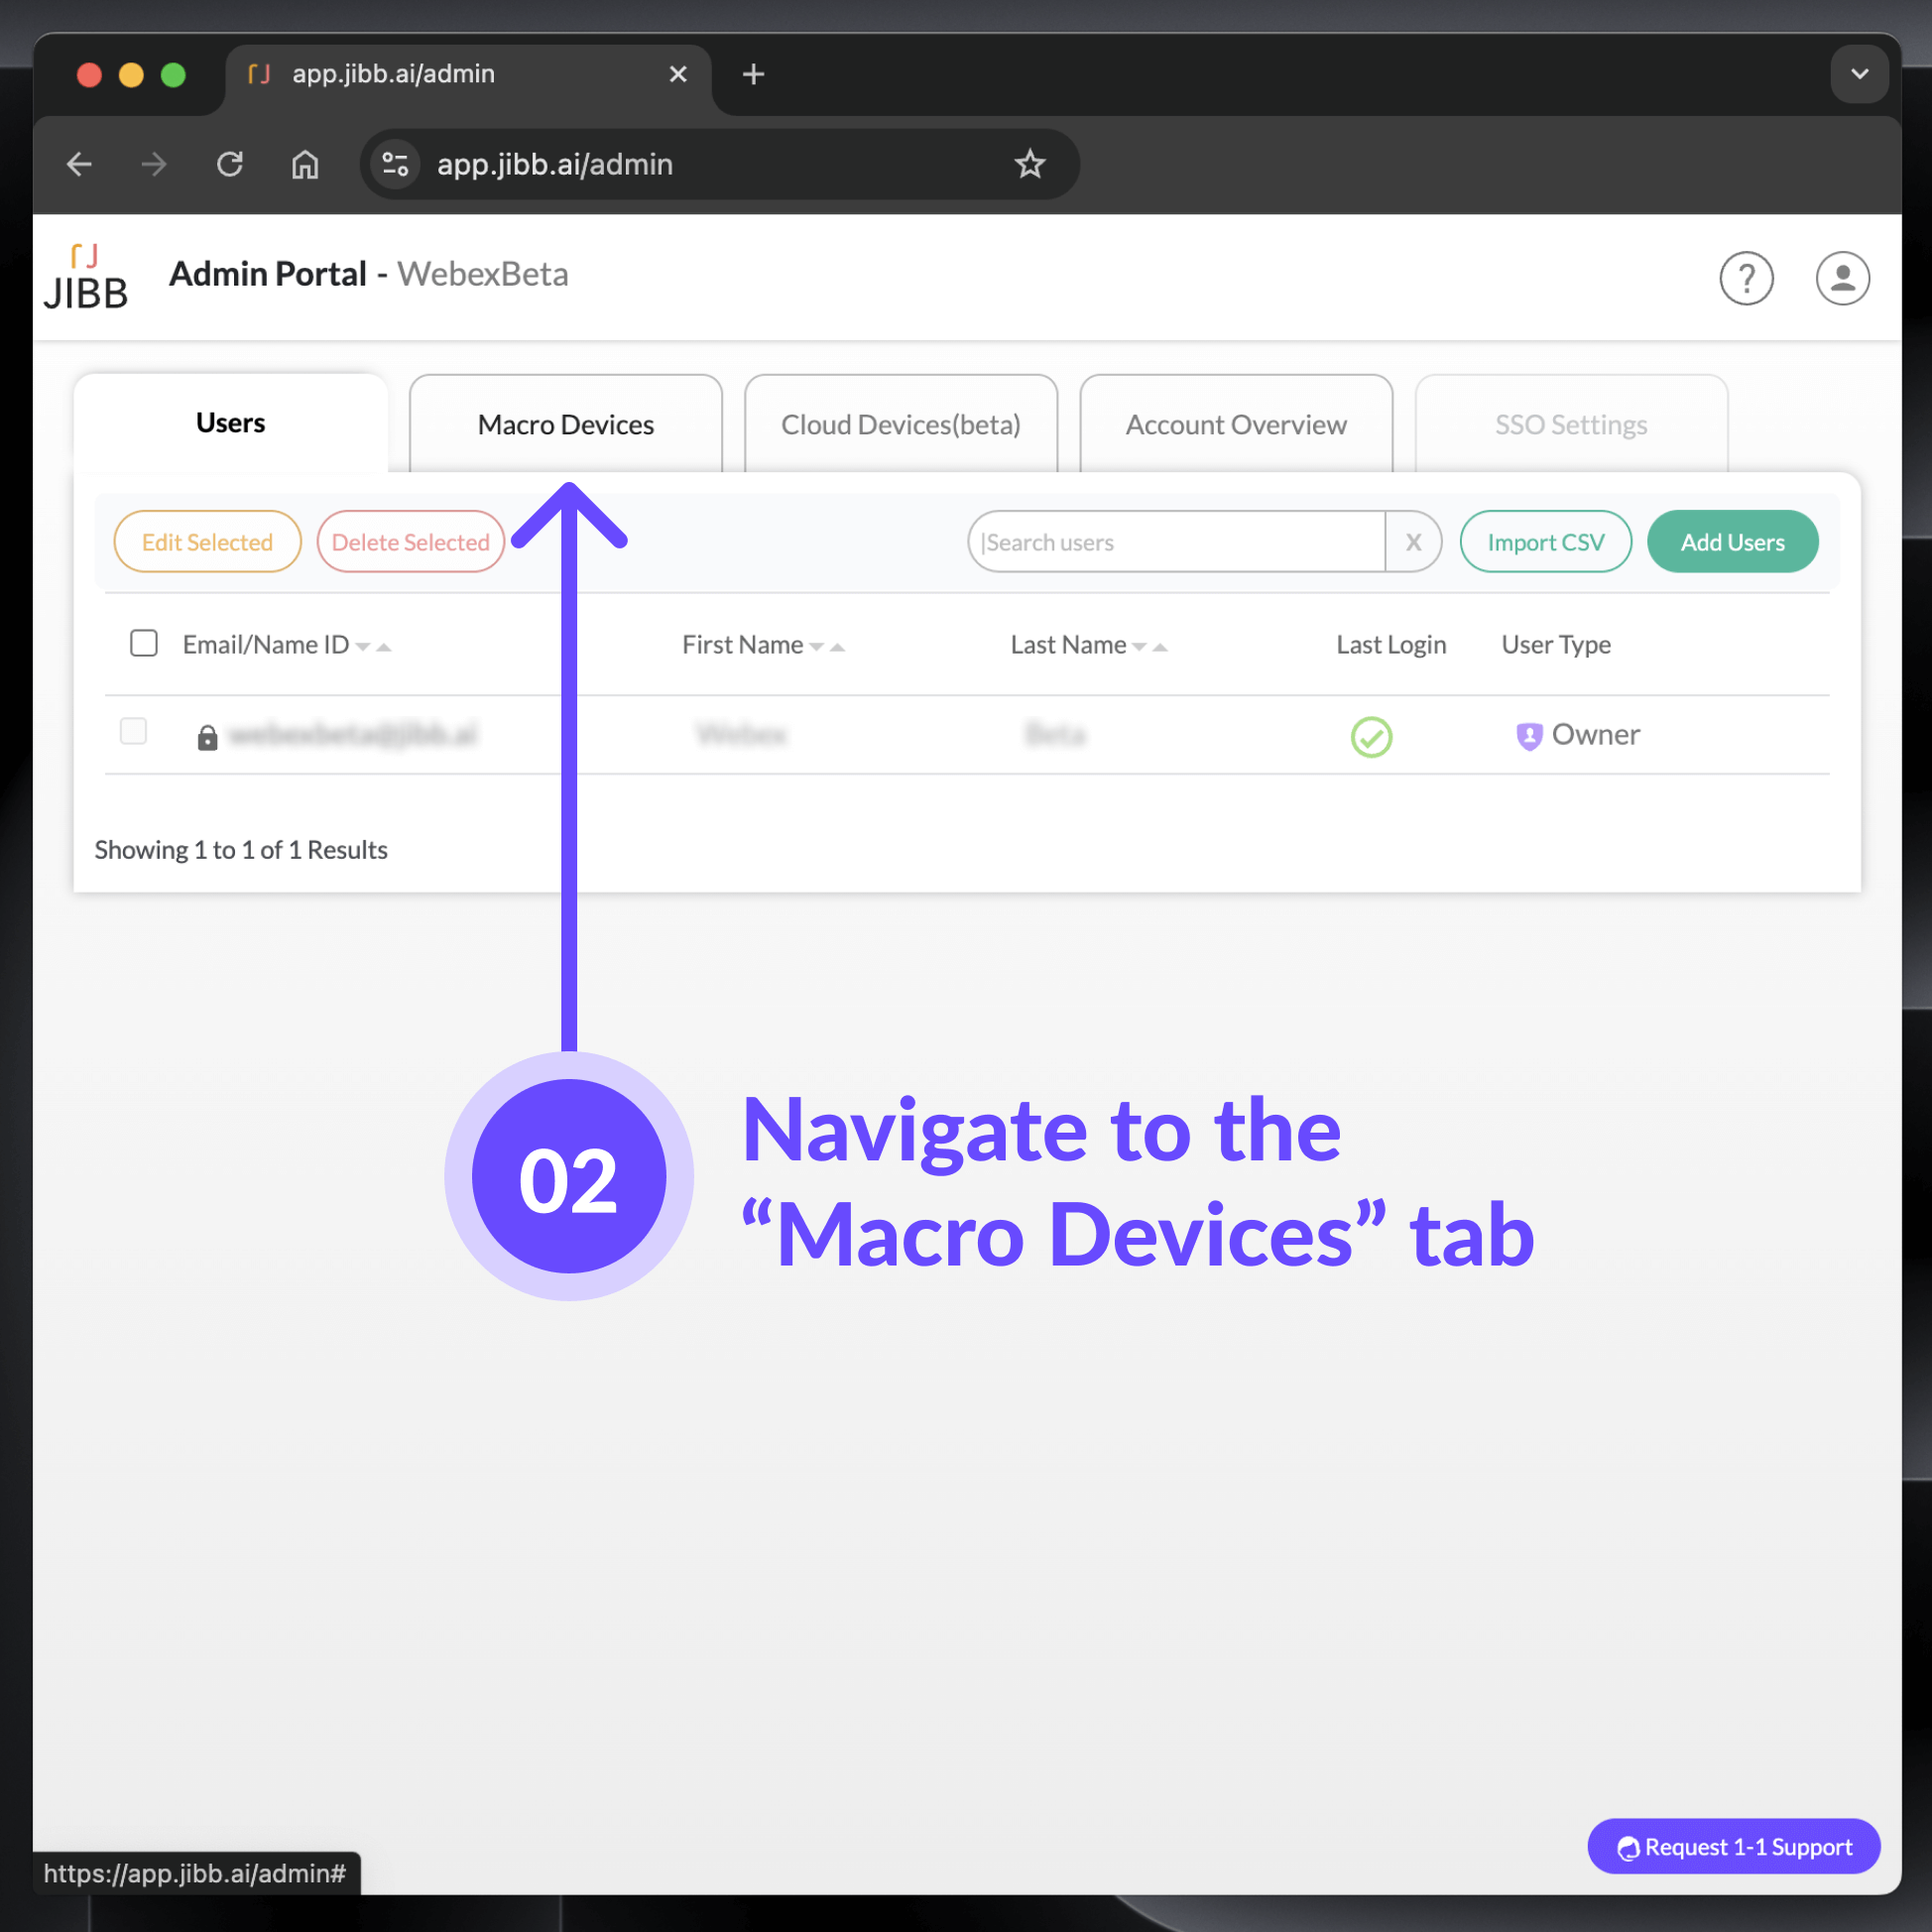Click the green last login check icon
This screenshot has height=1932, width=1932.
click(1371, 737)
